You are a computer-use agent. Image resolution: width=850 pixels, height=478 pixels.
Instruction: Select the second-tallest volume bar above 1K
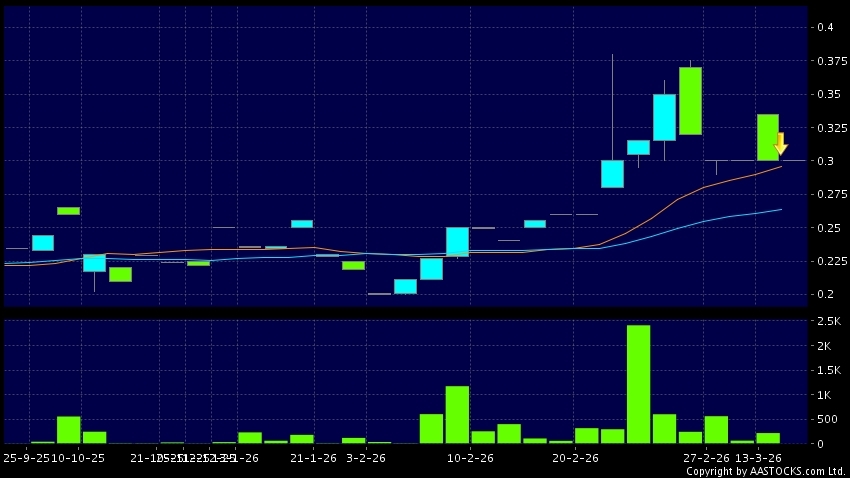pos(457,414)
